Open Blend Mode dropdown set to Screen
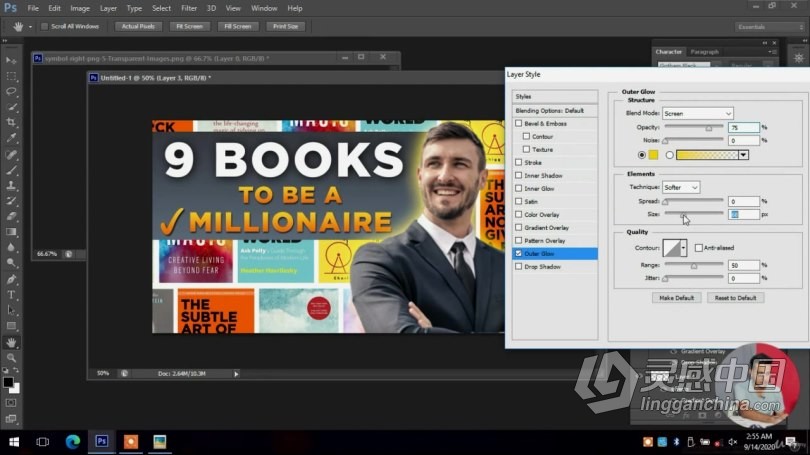Viewport: 810px width, 455px height. point(697,114)
